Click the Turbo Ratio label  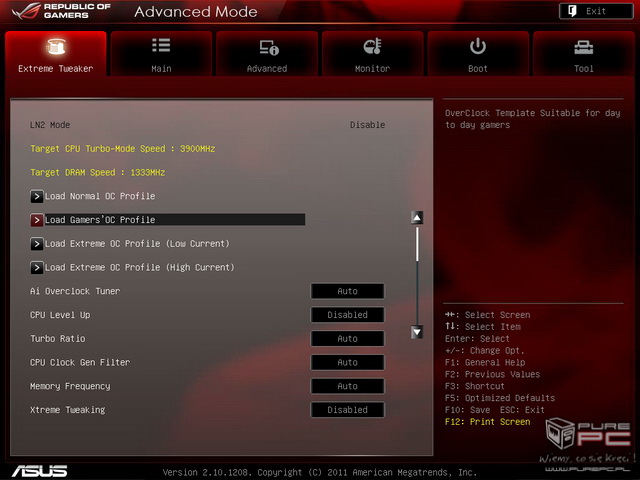(x=58, y=338)
